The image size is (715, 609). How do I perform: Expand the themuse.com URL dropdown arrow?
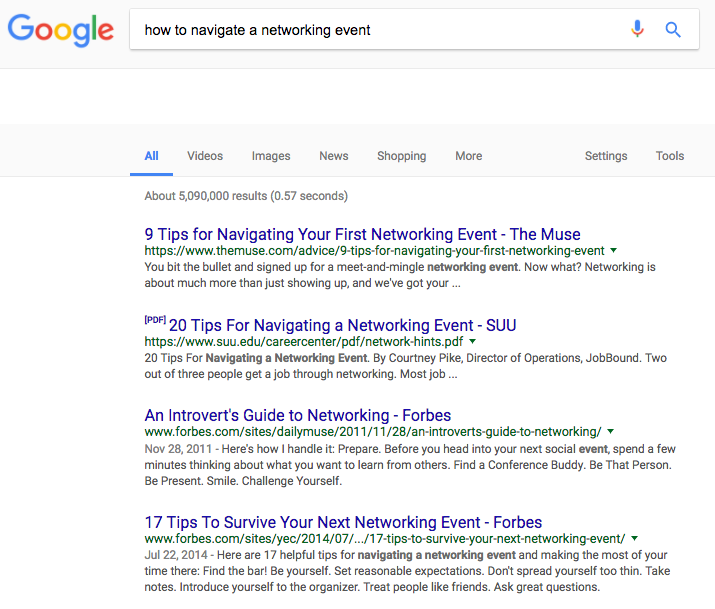pyautogui.click(x=614, y=250)
